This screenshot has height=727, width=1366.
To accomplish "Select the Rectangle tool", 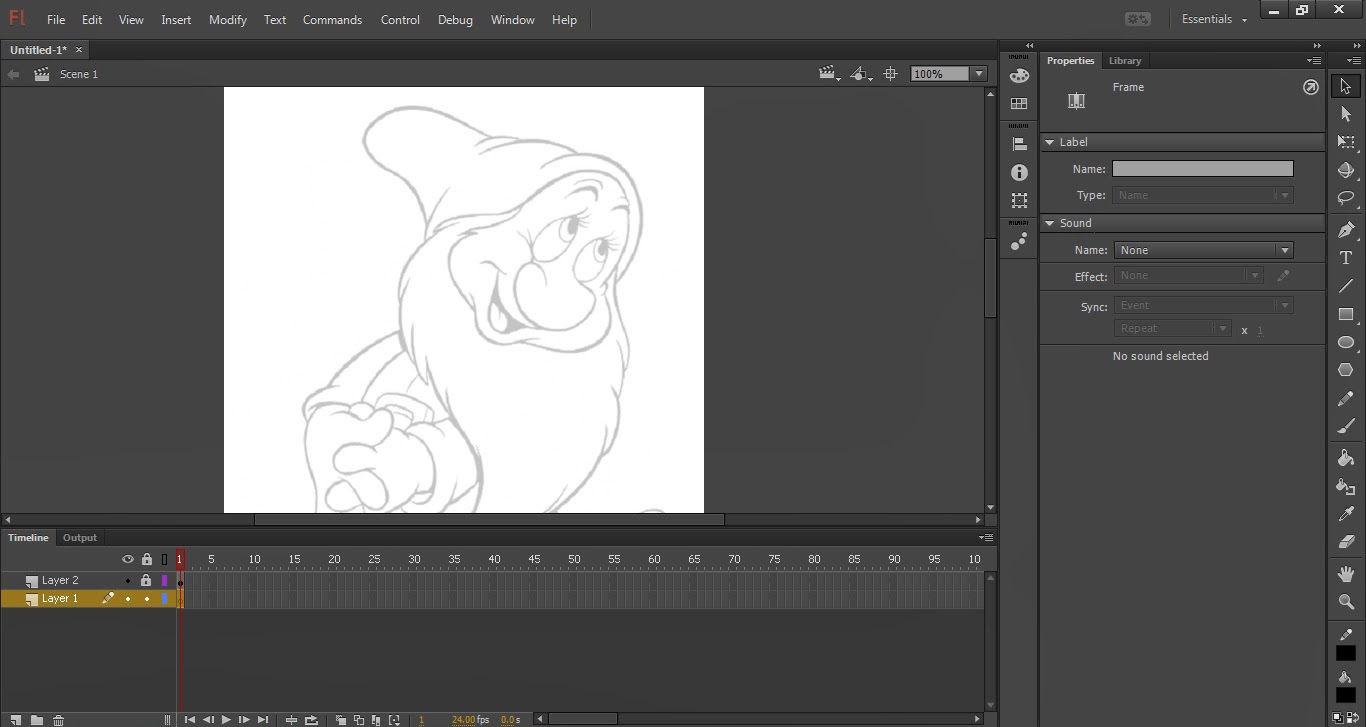I will [x=1346, y=314].
